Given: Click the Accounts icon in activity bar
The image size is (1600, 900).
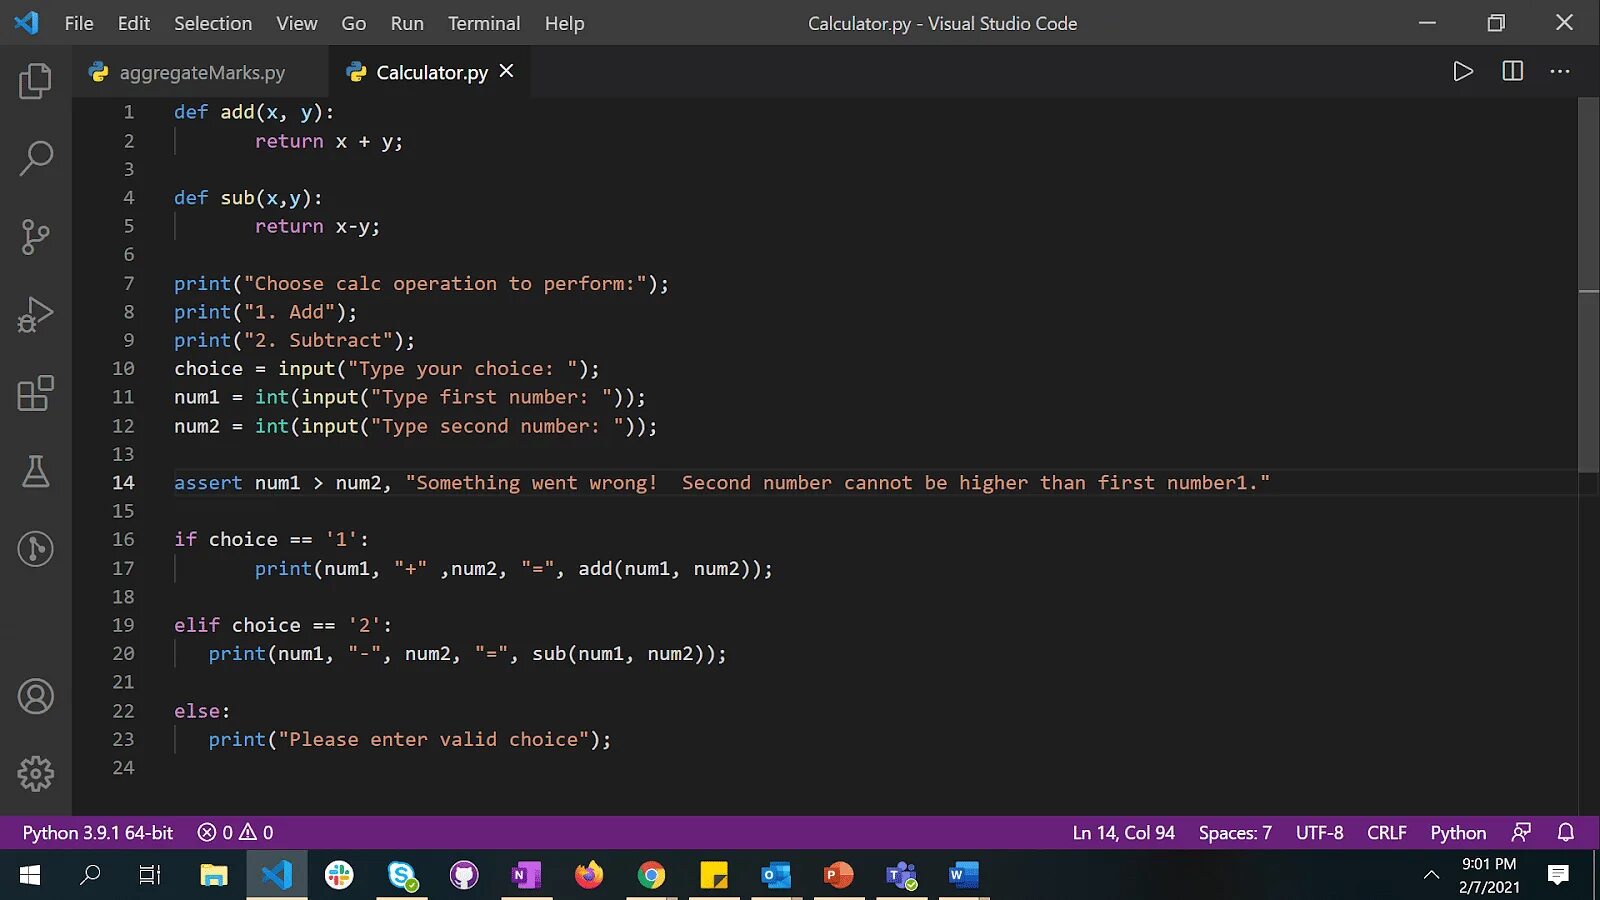Looking at the screenshot, I should [x=36, y=697].
